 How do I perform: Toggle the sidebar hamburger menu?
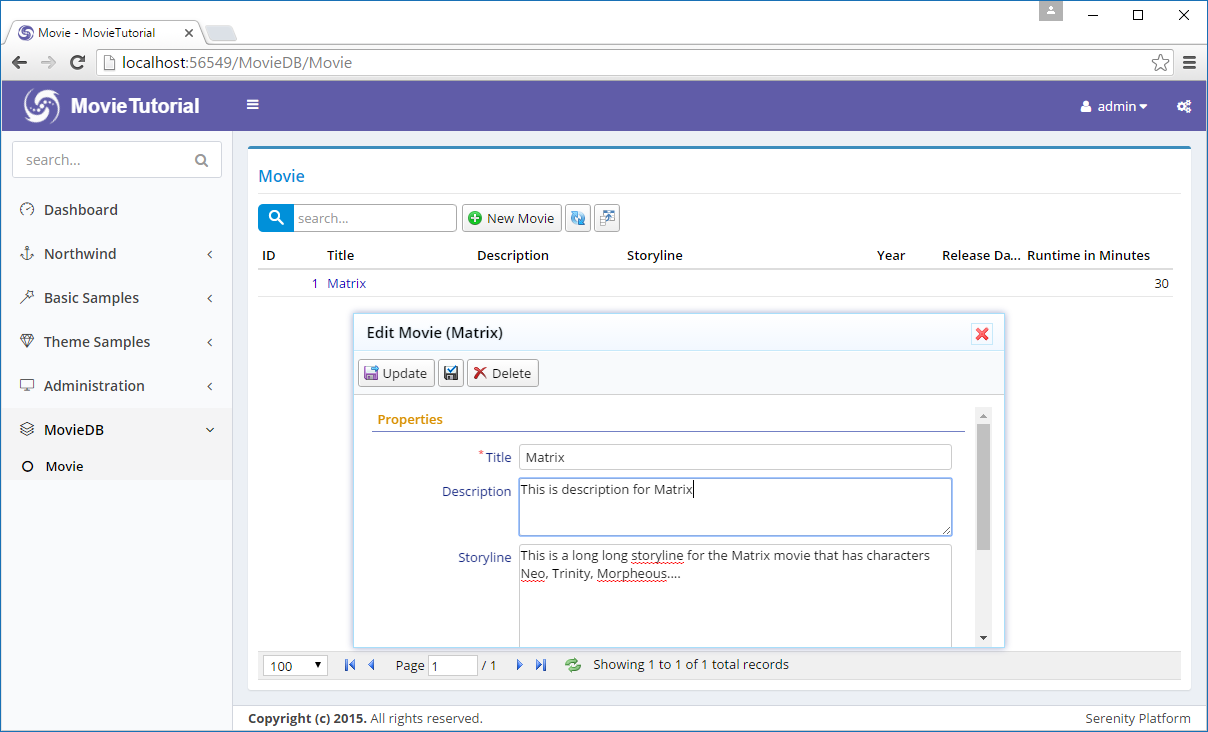[x=253, y=104]
